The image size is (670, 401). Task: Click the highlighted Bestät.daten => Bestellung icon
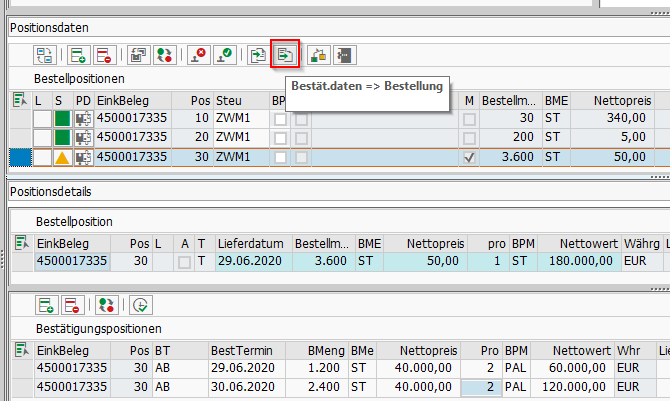pos(285,54)
